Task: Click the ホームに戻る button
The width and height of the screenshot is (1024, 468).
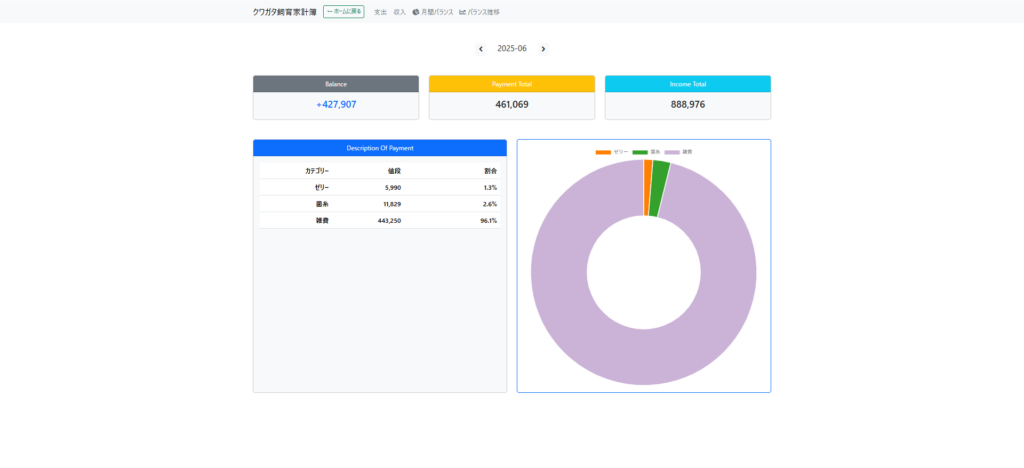Action: click(x=344, y=11)
